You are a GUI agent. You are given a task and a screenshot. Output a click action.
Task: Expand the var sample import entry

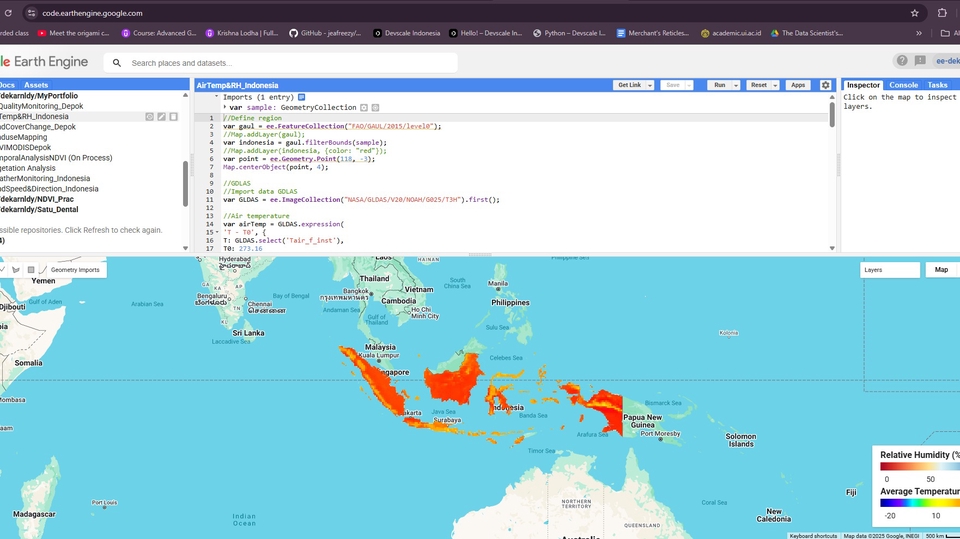[x=225, y=107]
